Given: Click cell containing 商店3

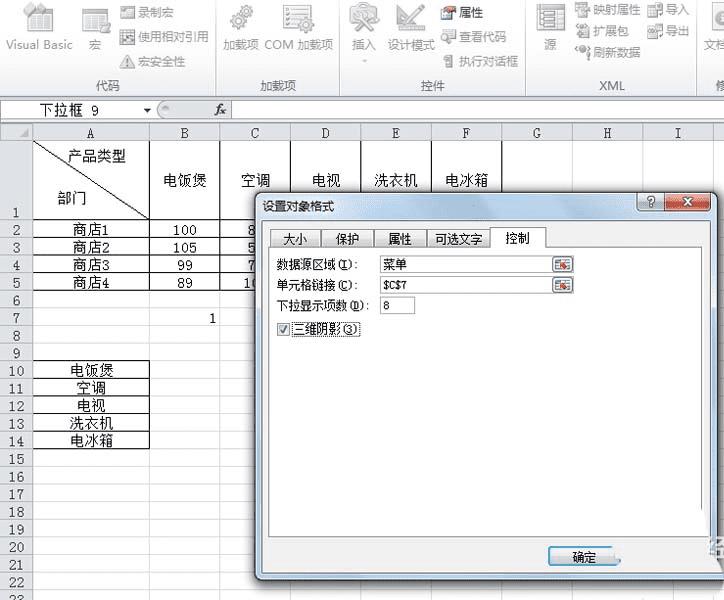Looking at the screenshot, I should click(x=91, y=265).
